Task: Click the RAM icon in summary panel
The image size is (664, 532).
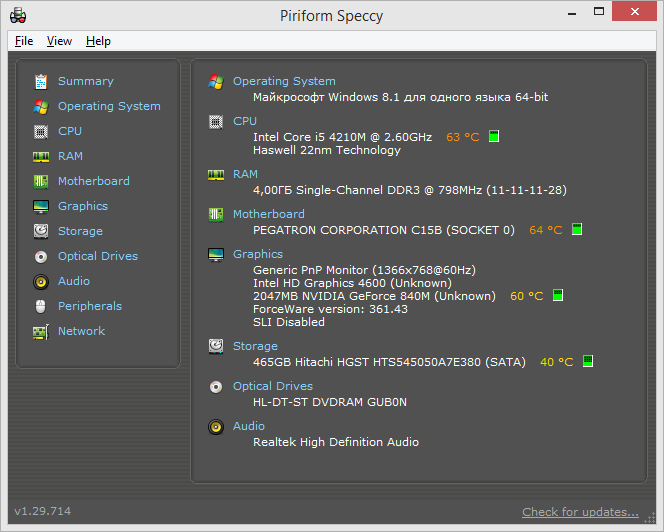Action: tap(216, 175)
